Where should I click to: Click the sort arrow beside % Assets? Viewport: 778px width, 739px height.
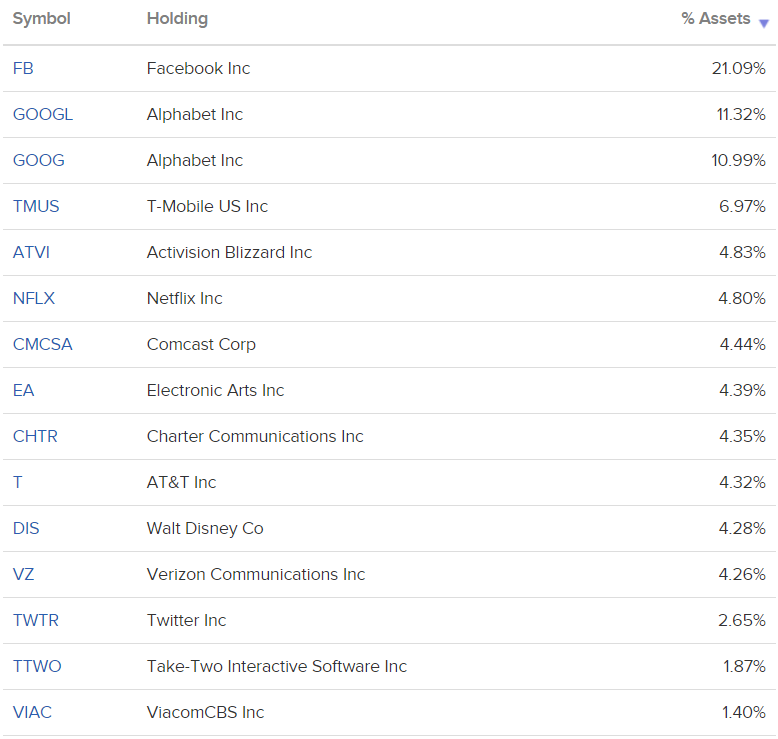tap(764, 23)
